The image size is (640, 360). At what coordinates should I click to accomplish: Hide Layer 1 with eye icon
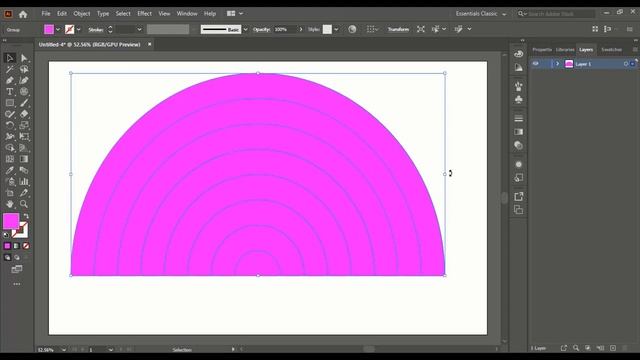click(536, 64)
